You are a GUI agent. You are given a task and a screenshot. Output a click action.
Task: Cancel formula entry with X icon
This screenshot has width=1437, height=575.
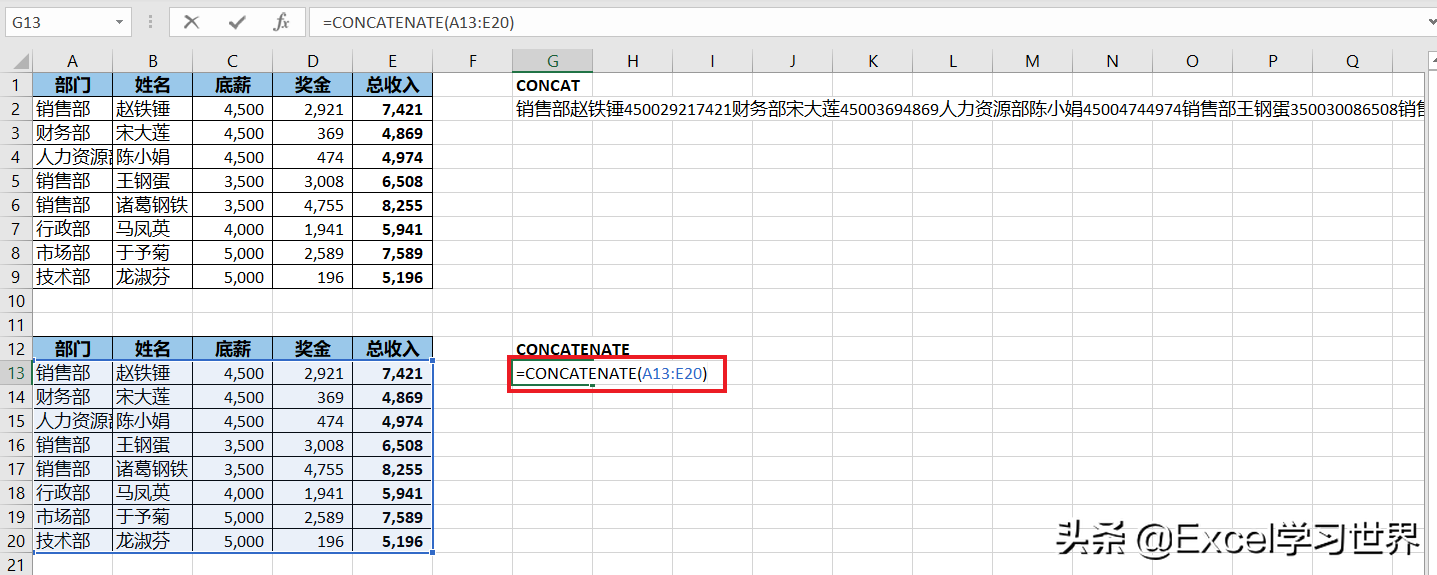pos(192,22)
